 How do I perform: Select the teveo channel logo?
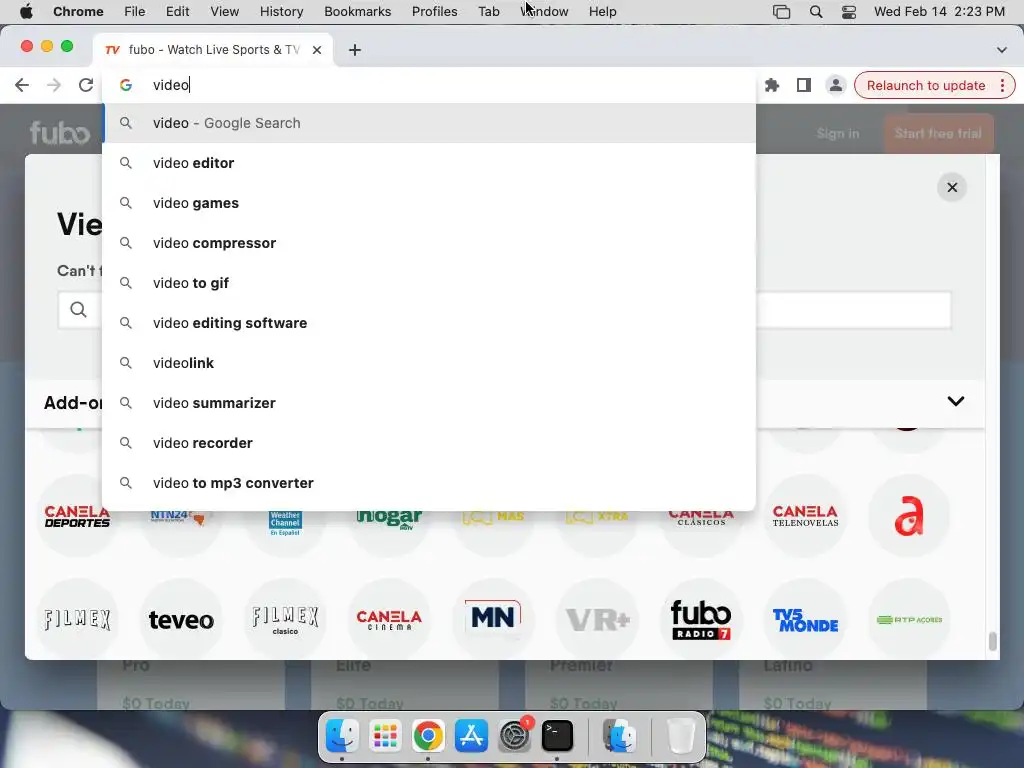[x=181, y=619]
